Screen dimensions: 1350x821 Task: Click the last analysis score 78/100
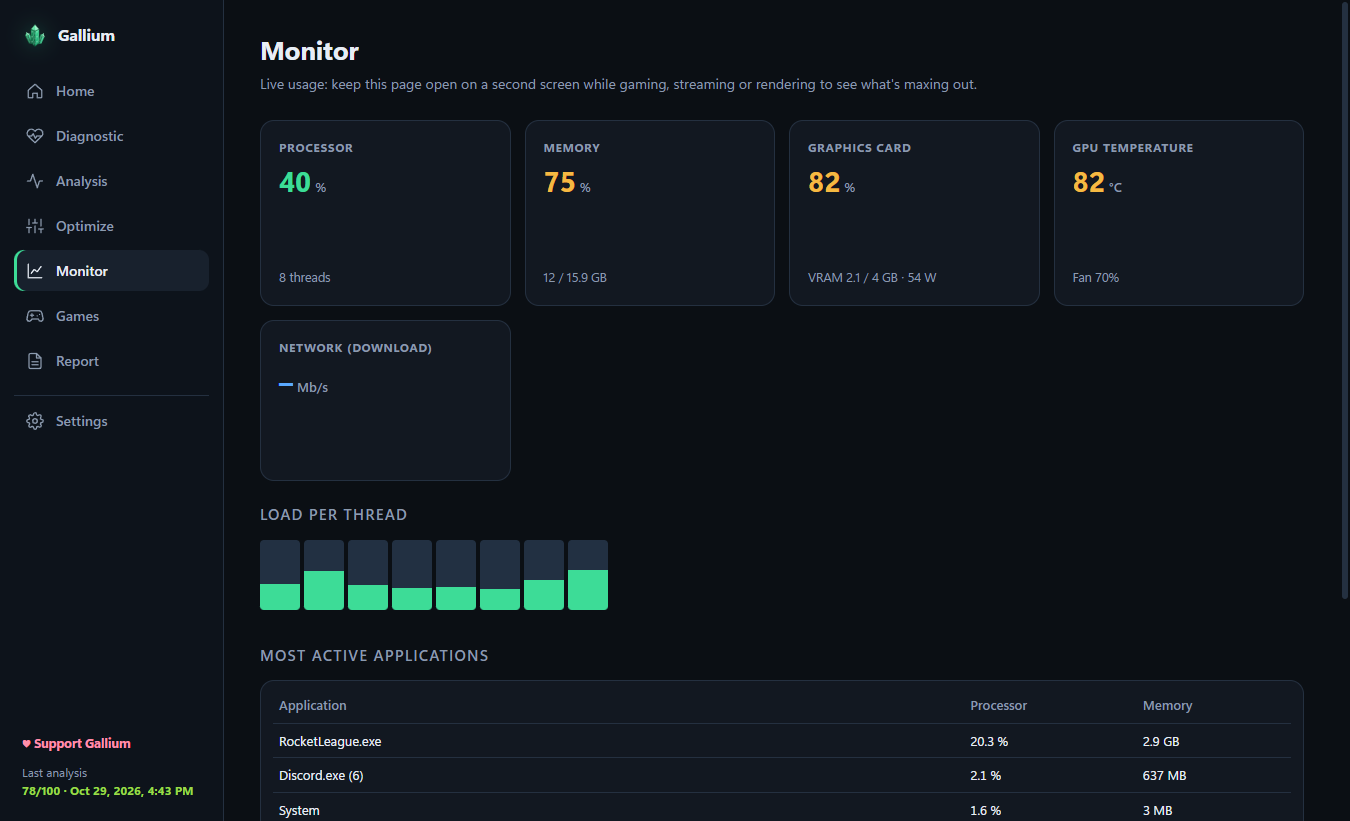coord(41,791)
